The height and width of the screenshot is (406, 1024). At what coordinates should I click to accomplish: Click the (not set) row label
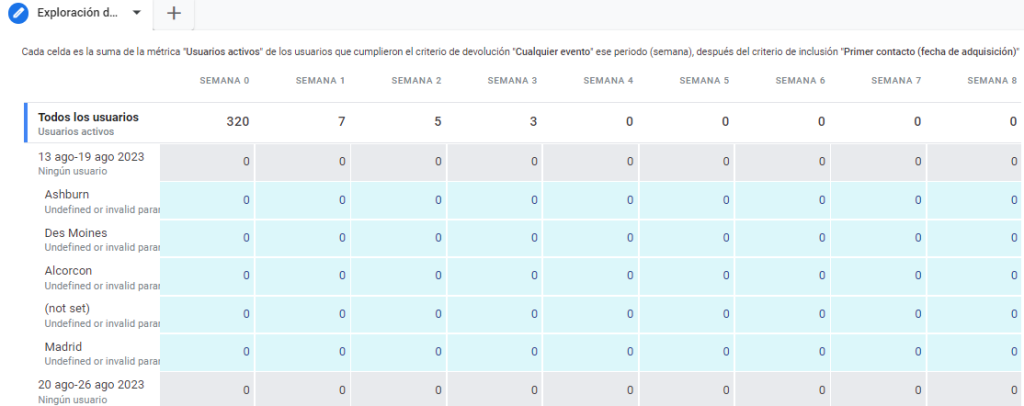[67, 309]
